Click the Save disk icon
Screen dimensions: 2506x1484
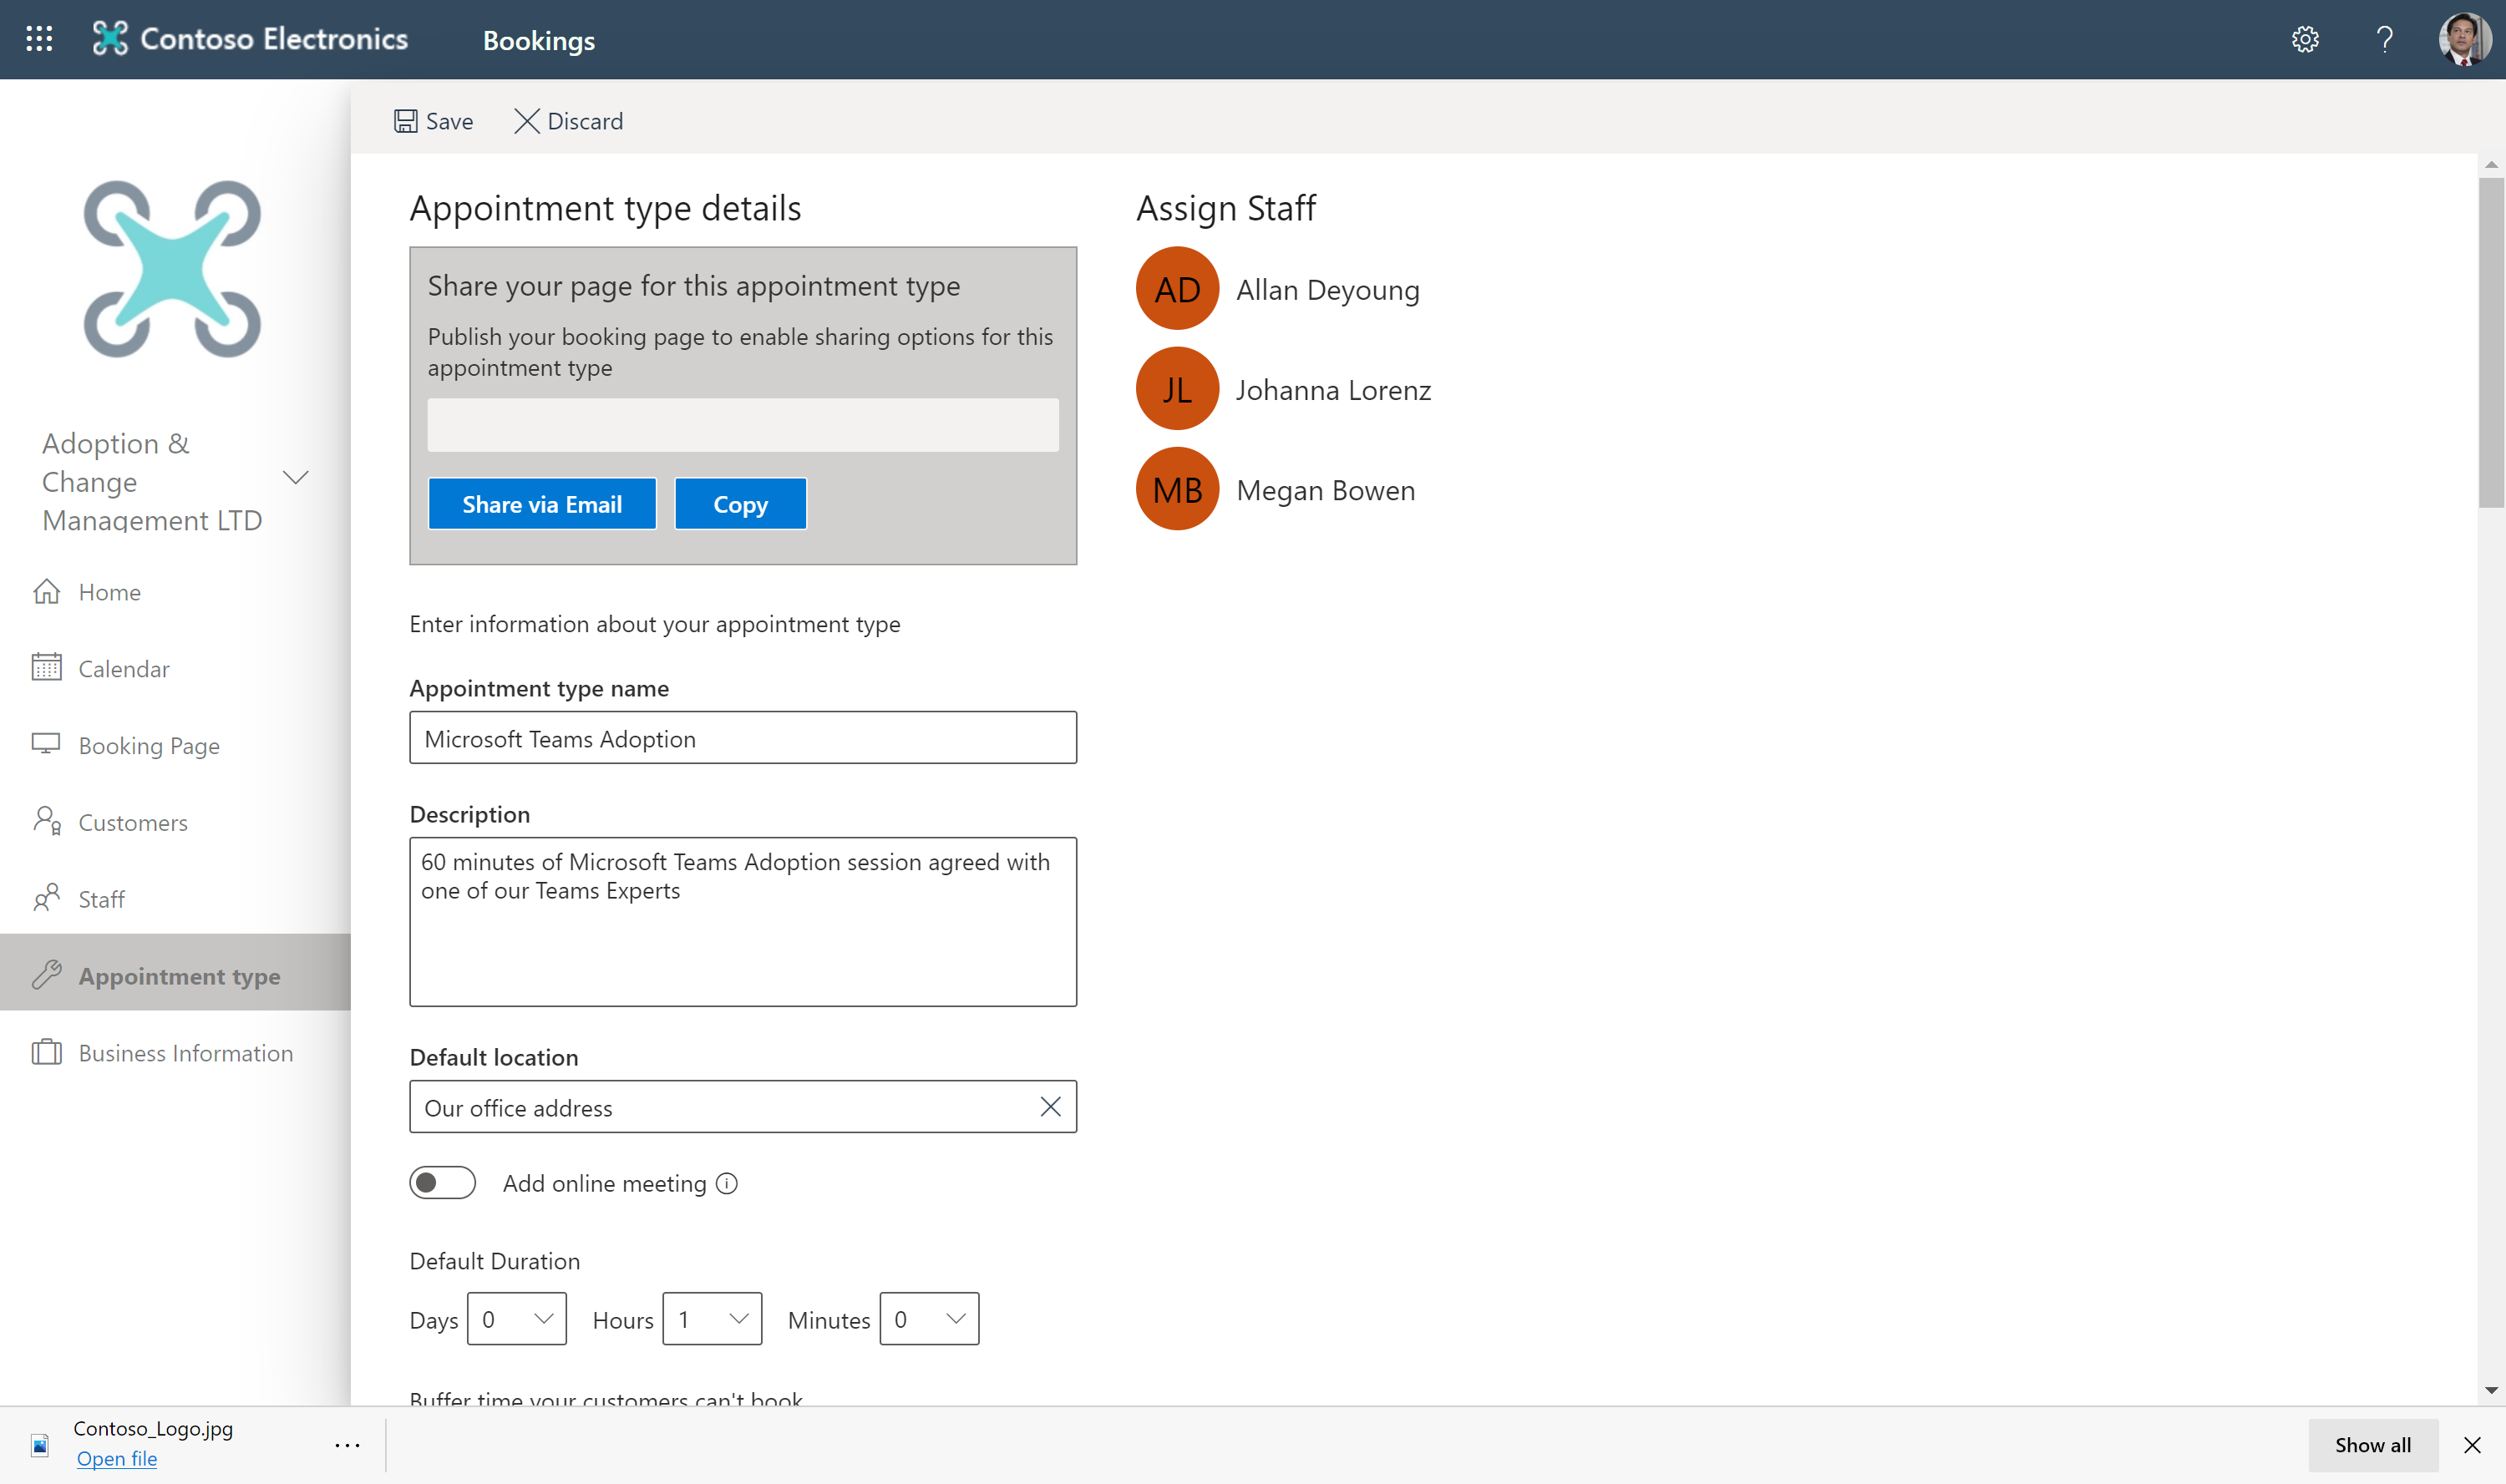(405, 121)
